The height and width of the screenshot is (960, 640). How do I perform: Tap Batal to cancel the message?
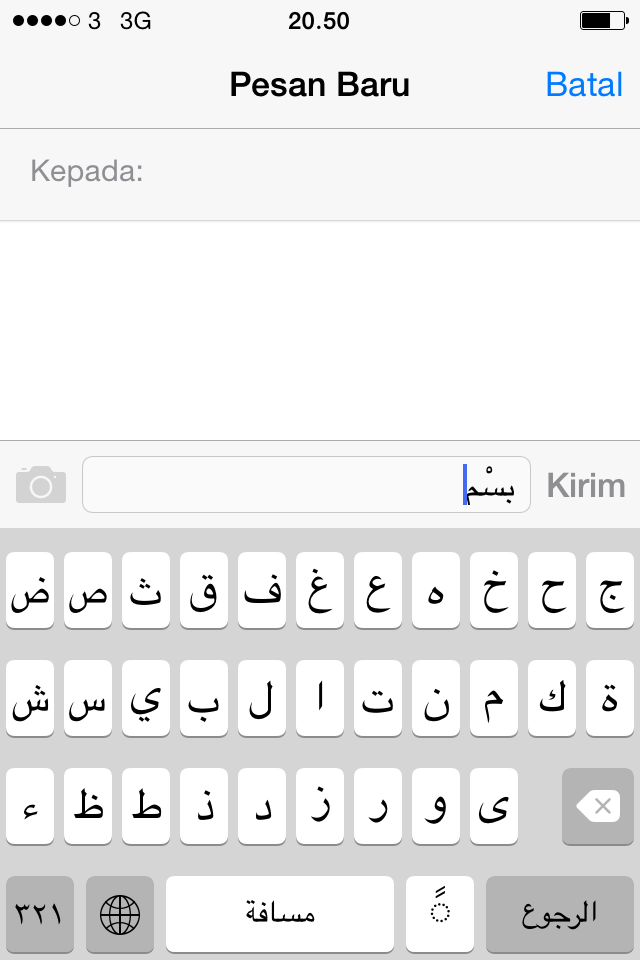[584, 85]
